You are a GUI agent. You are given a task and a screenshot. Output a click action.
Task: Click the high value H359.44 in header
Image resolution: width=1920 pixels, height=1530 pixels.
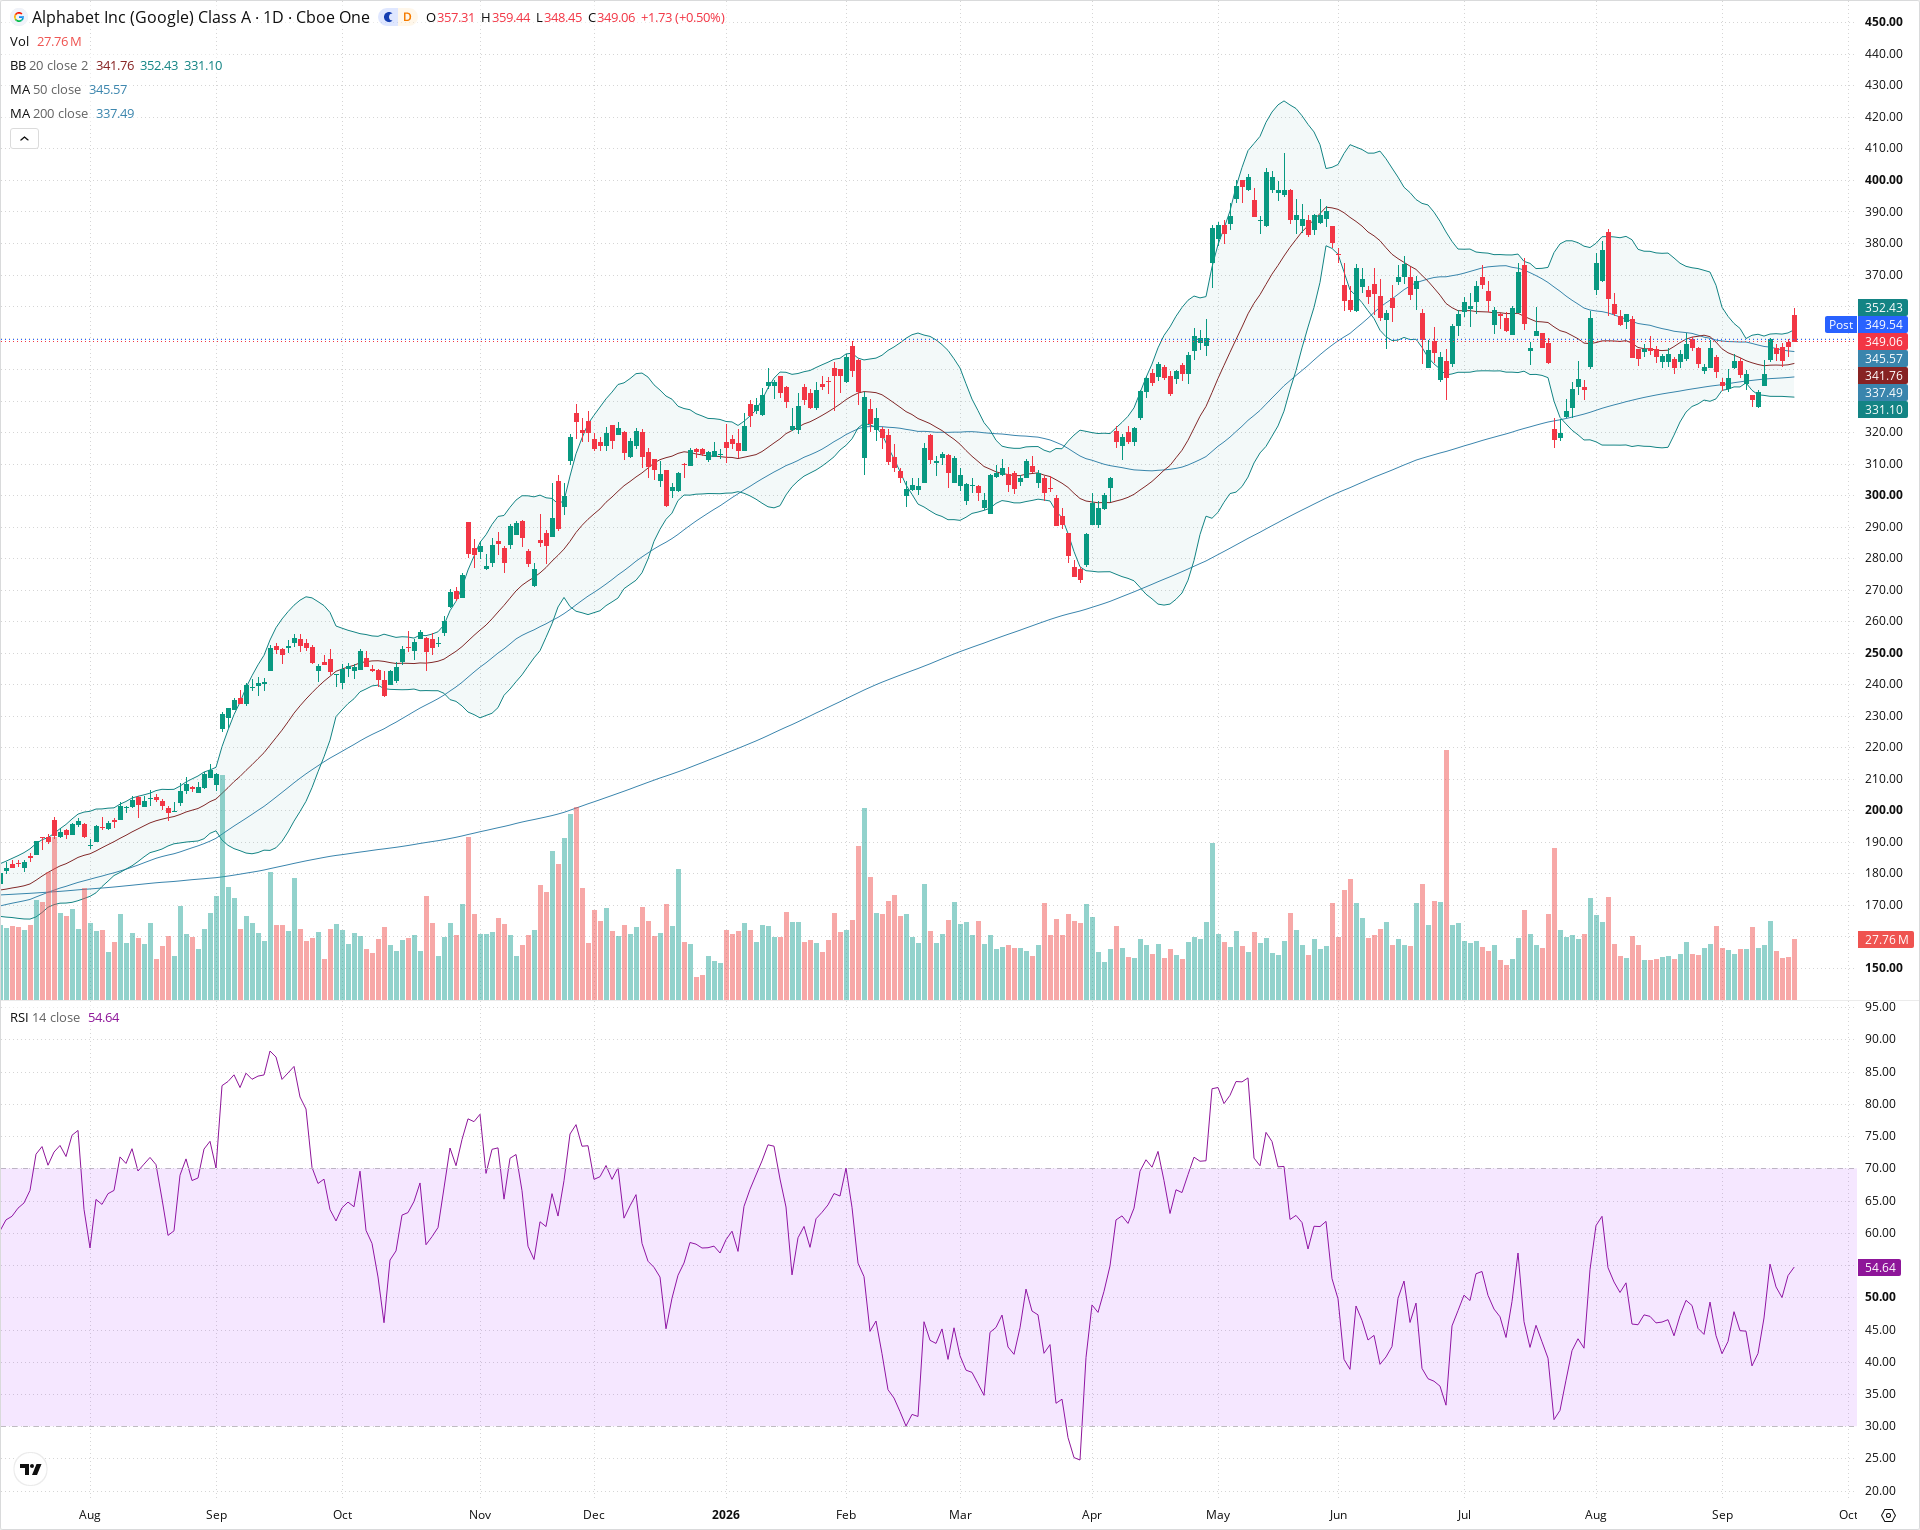pos(505,17)
